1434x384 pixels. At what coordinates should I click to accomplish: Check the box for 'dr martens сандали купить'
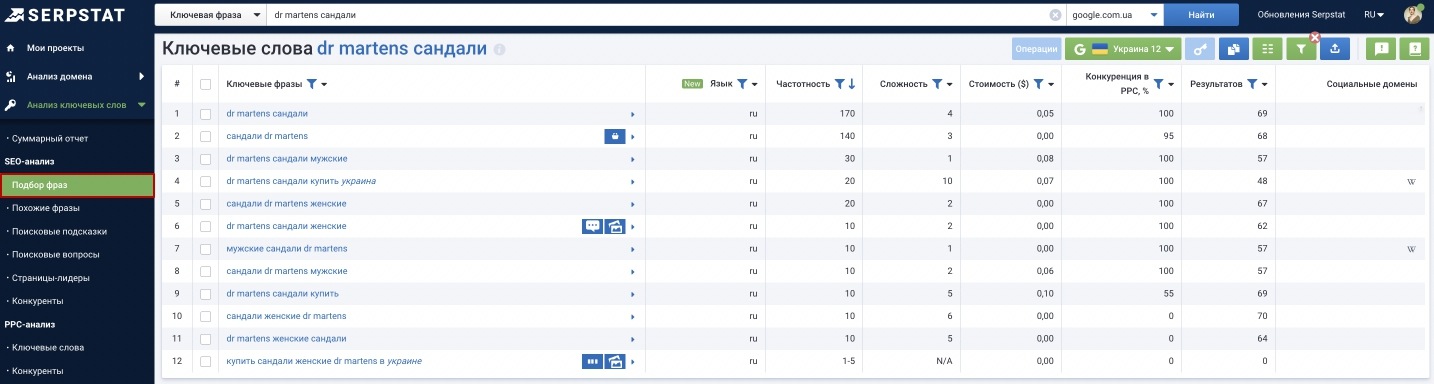[x=206, y=293]
